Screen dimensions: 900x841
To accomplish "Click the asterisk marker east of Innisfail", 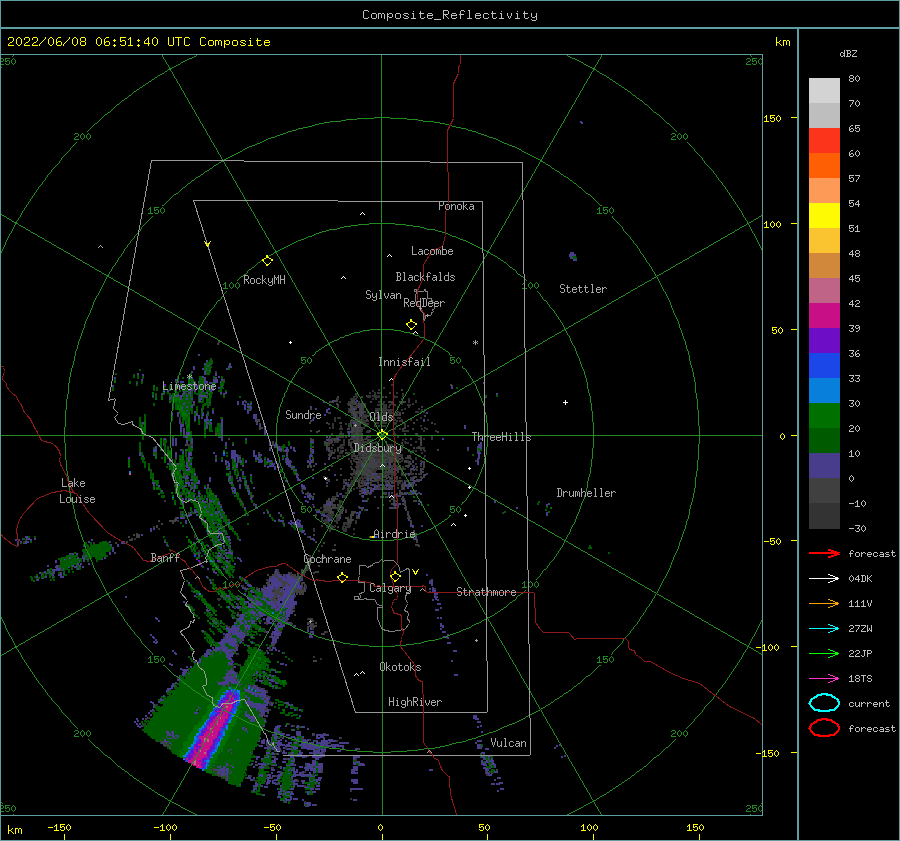I will (x=475, y=343).
